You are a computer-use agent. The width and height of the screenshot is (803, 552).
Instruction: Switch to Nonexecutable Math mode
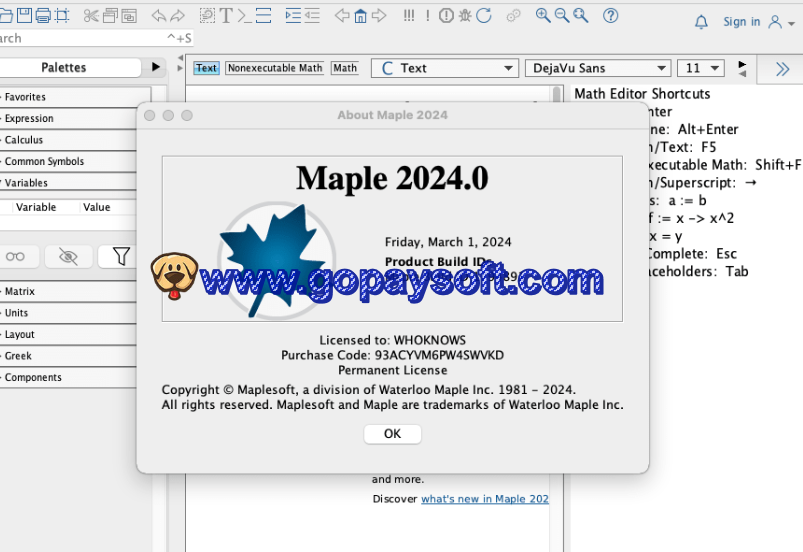point(275,68)
